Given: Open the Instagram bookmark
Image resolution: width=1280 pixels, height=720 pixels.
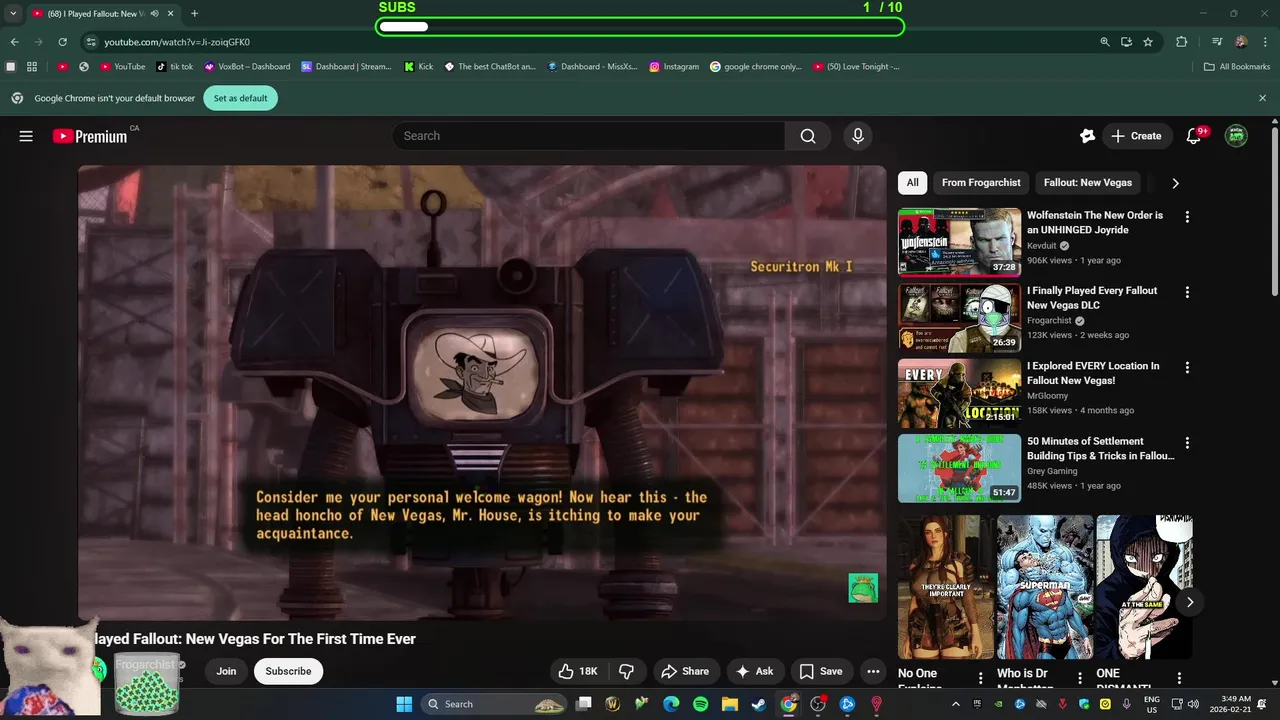Looking at the screenshot, I should pyautogui.click(x=674, y=67).
